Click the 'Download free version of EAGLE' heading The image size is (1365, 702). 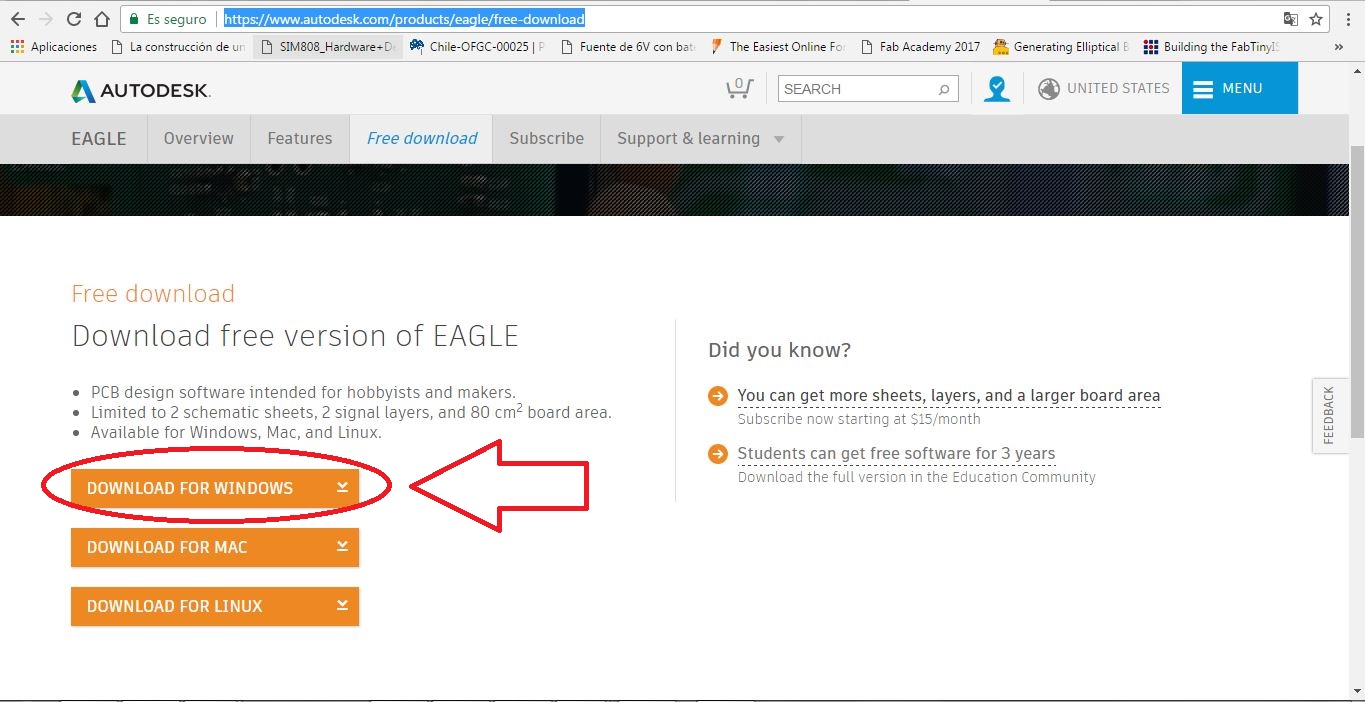coord(295,336)
